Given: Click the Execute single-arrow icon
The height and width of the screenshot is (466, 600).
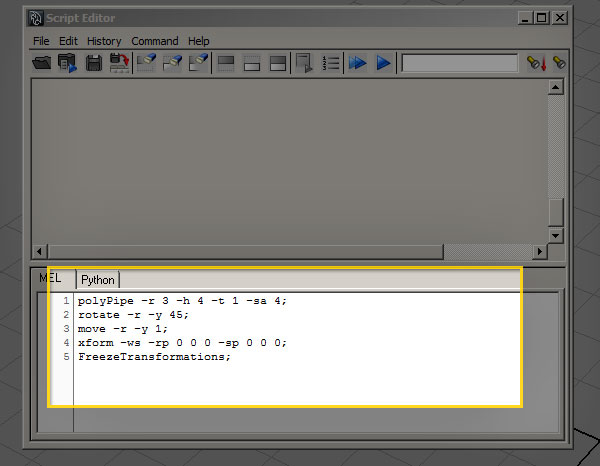Looking at the screenshot, I should coord(383,63).
